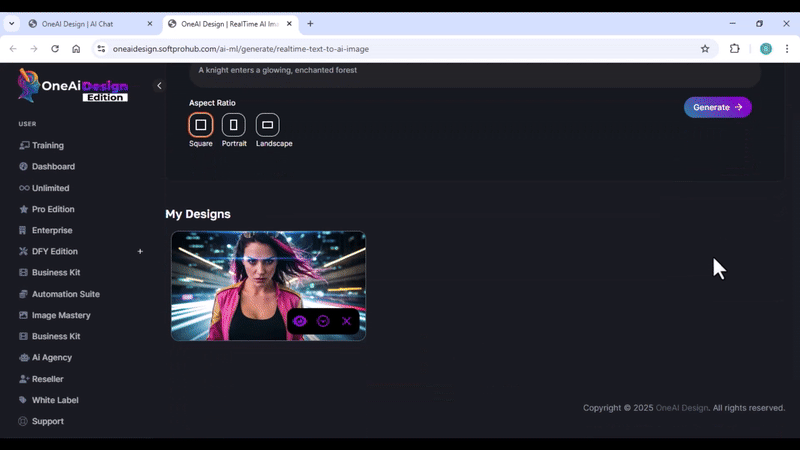Open the generated woman image thumbnail
The height and width of the screenshot is (450, 800).
coord(268,286)
